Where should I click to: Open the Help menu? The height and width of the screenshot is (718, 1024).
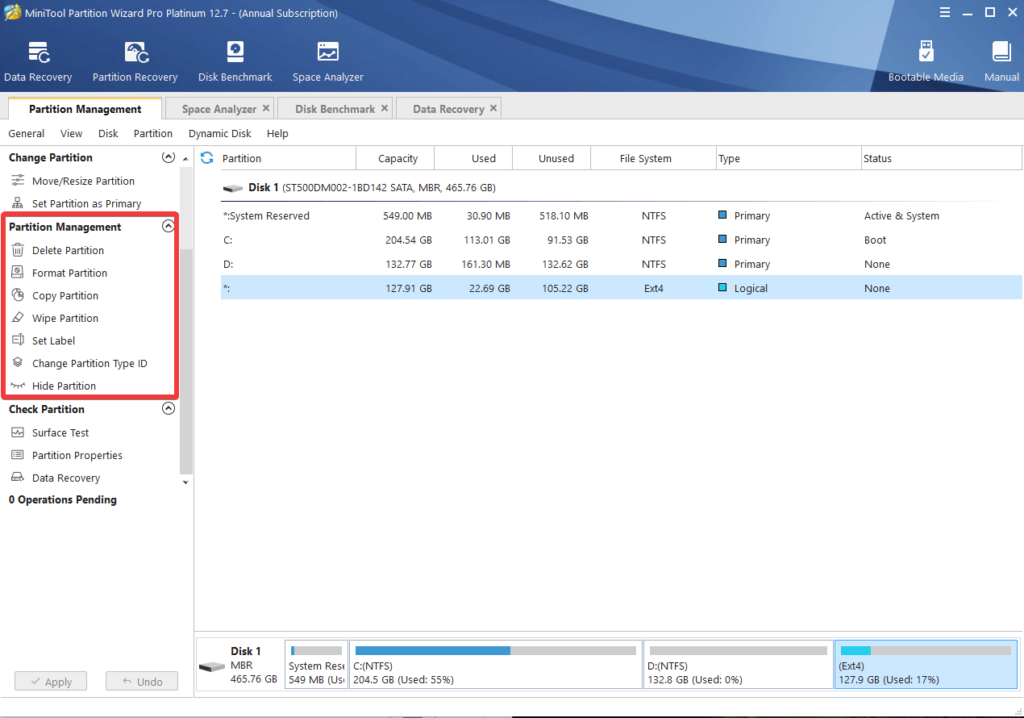[277, 133]
